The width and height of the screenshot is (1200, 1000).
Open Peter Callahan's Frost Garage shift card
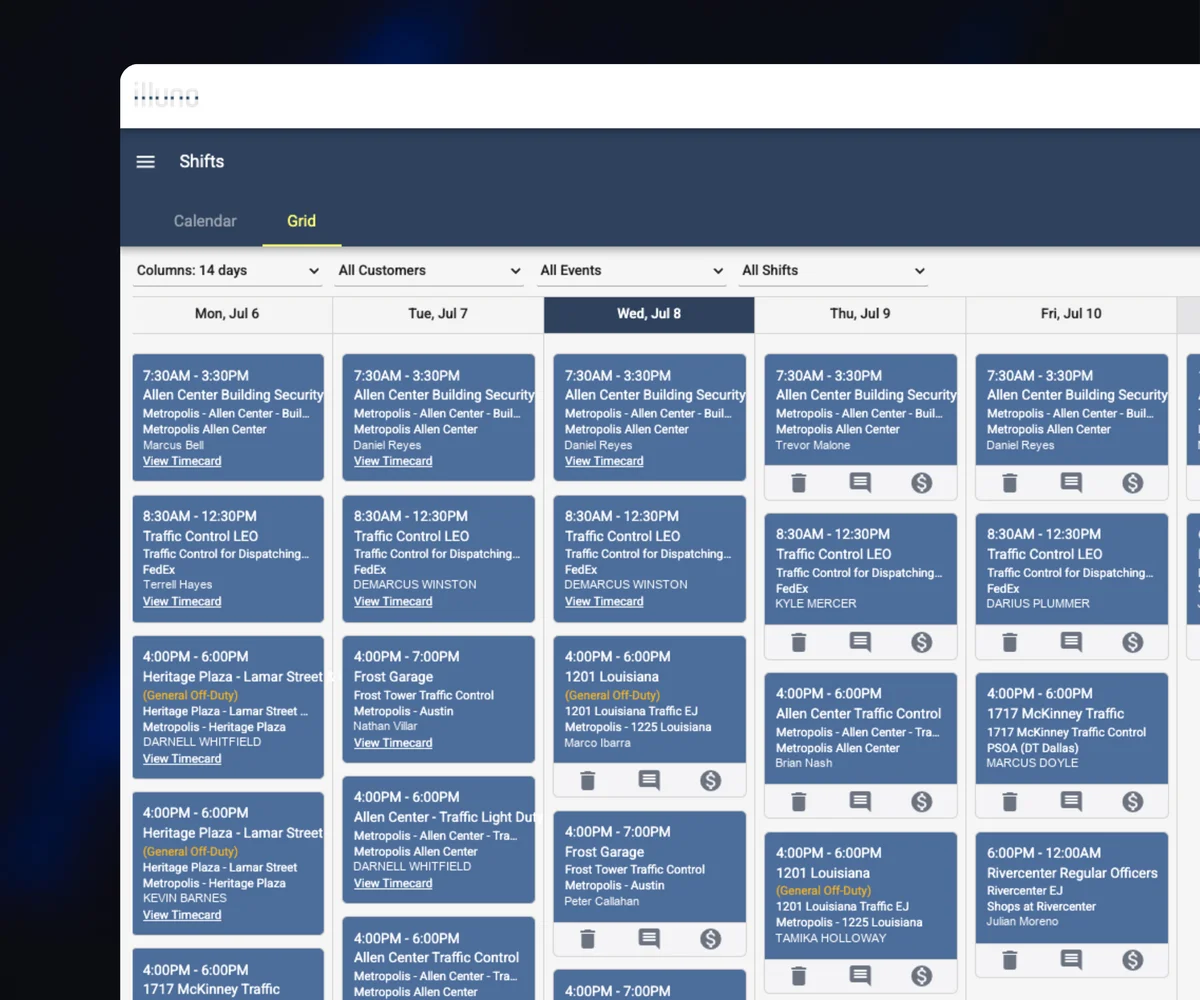(649, 866)
